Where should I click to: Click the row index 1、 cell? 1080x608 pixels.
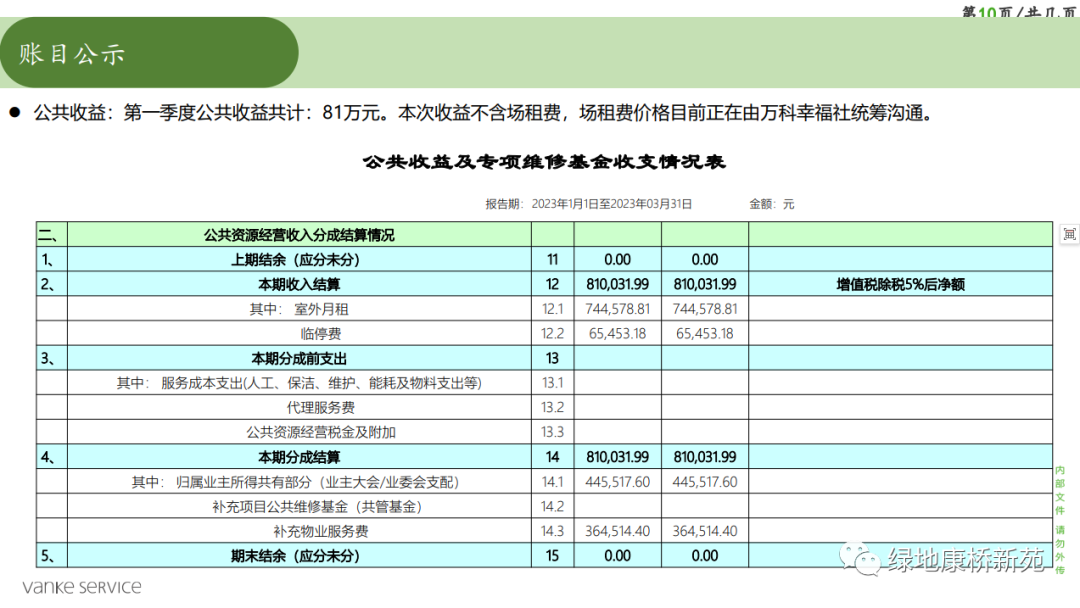(x=52, y=260)
